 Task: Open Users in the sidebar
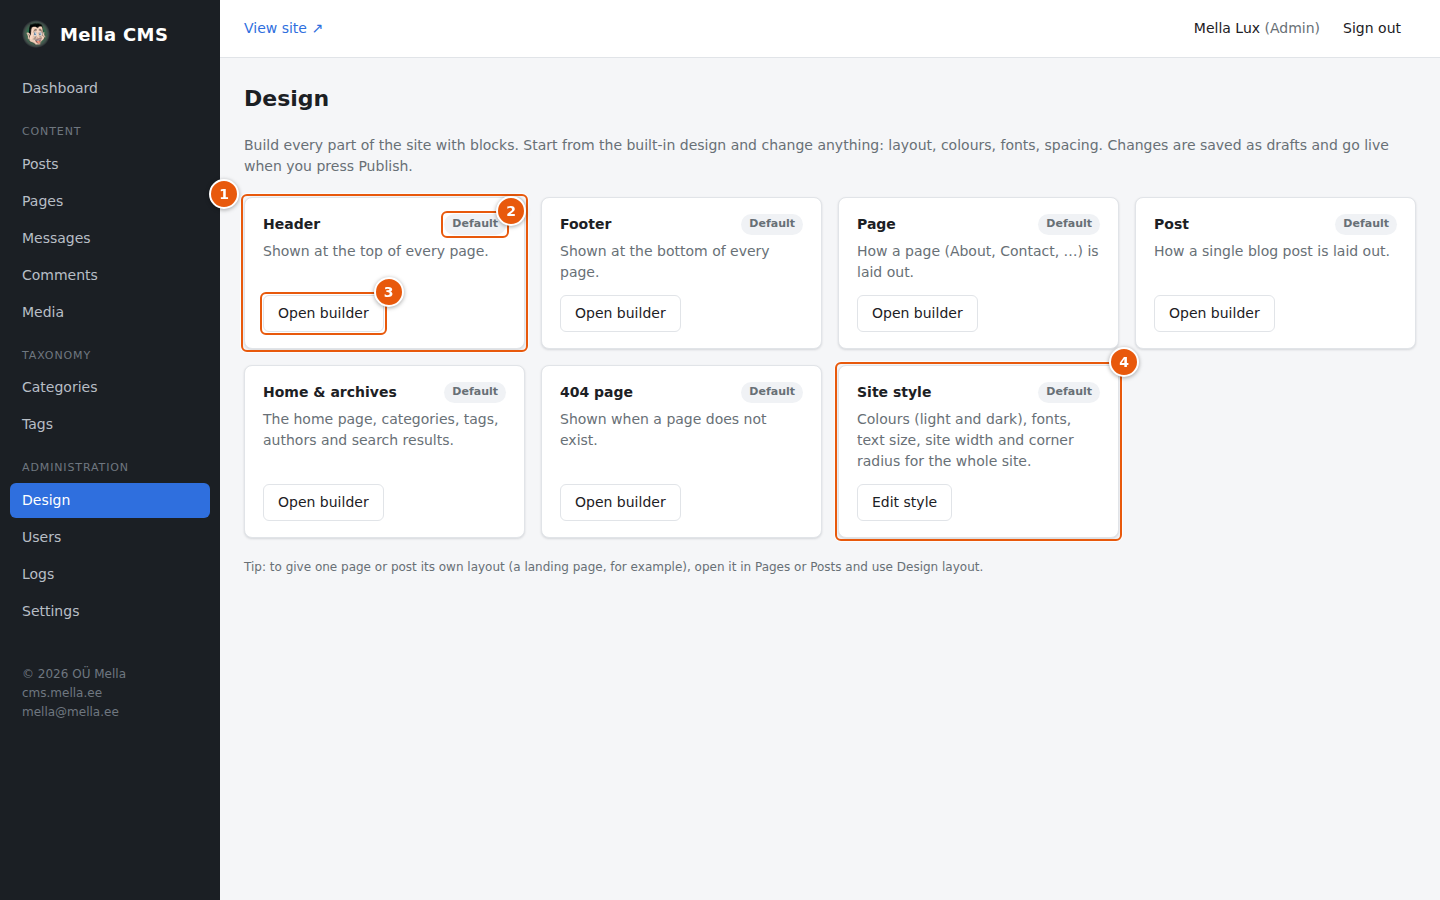110,537
